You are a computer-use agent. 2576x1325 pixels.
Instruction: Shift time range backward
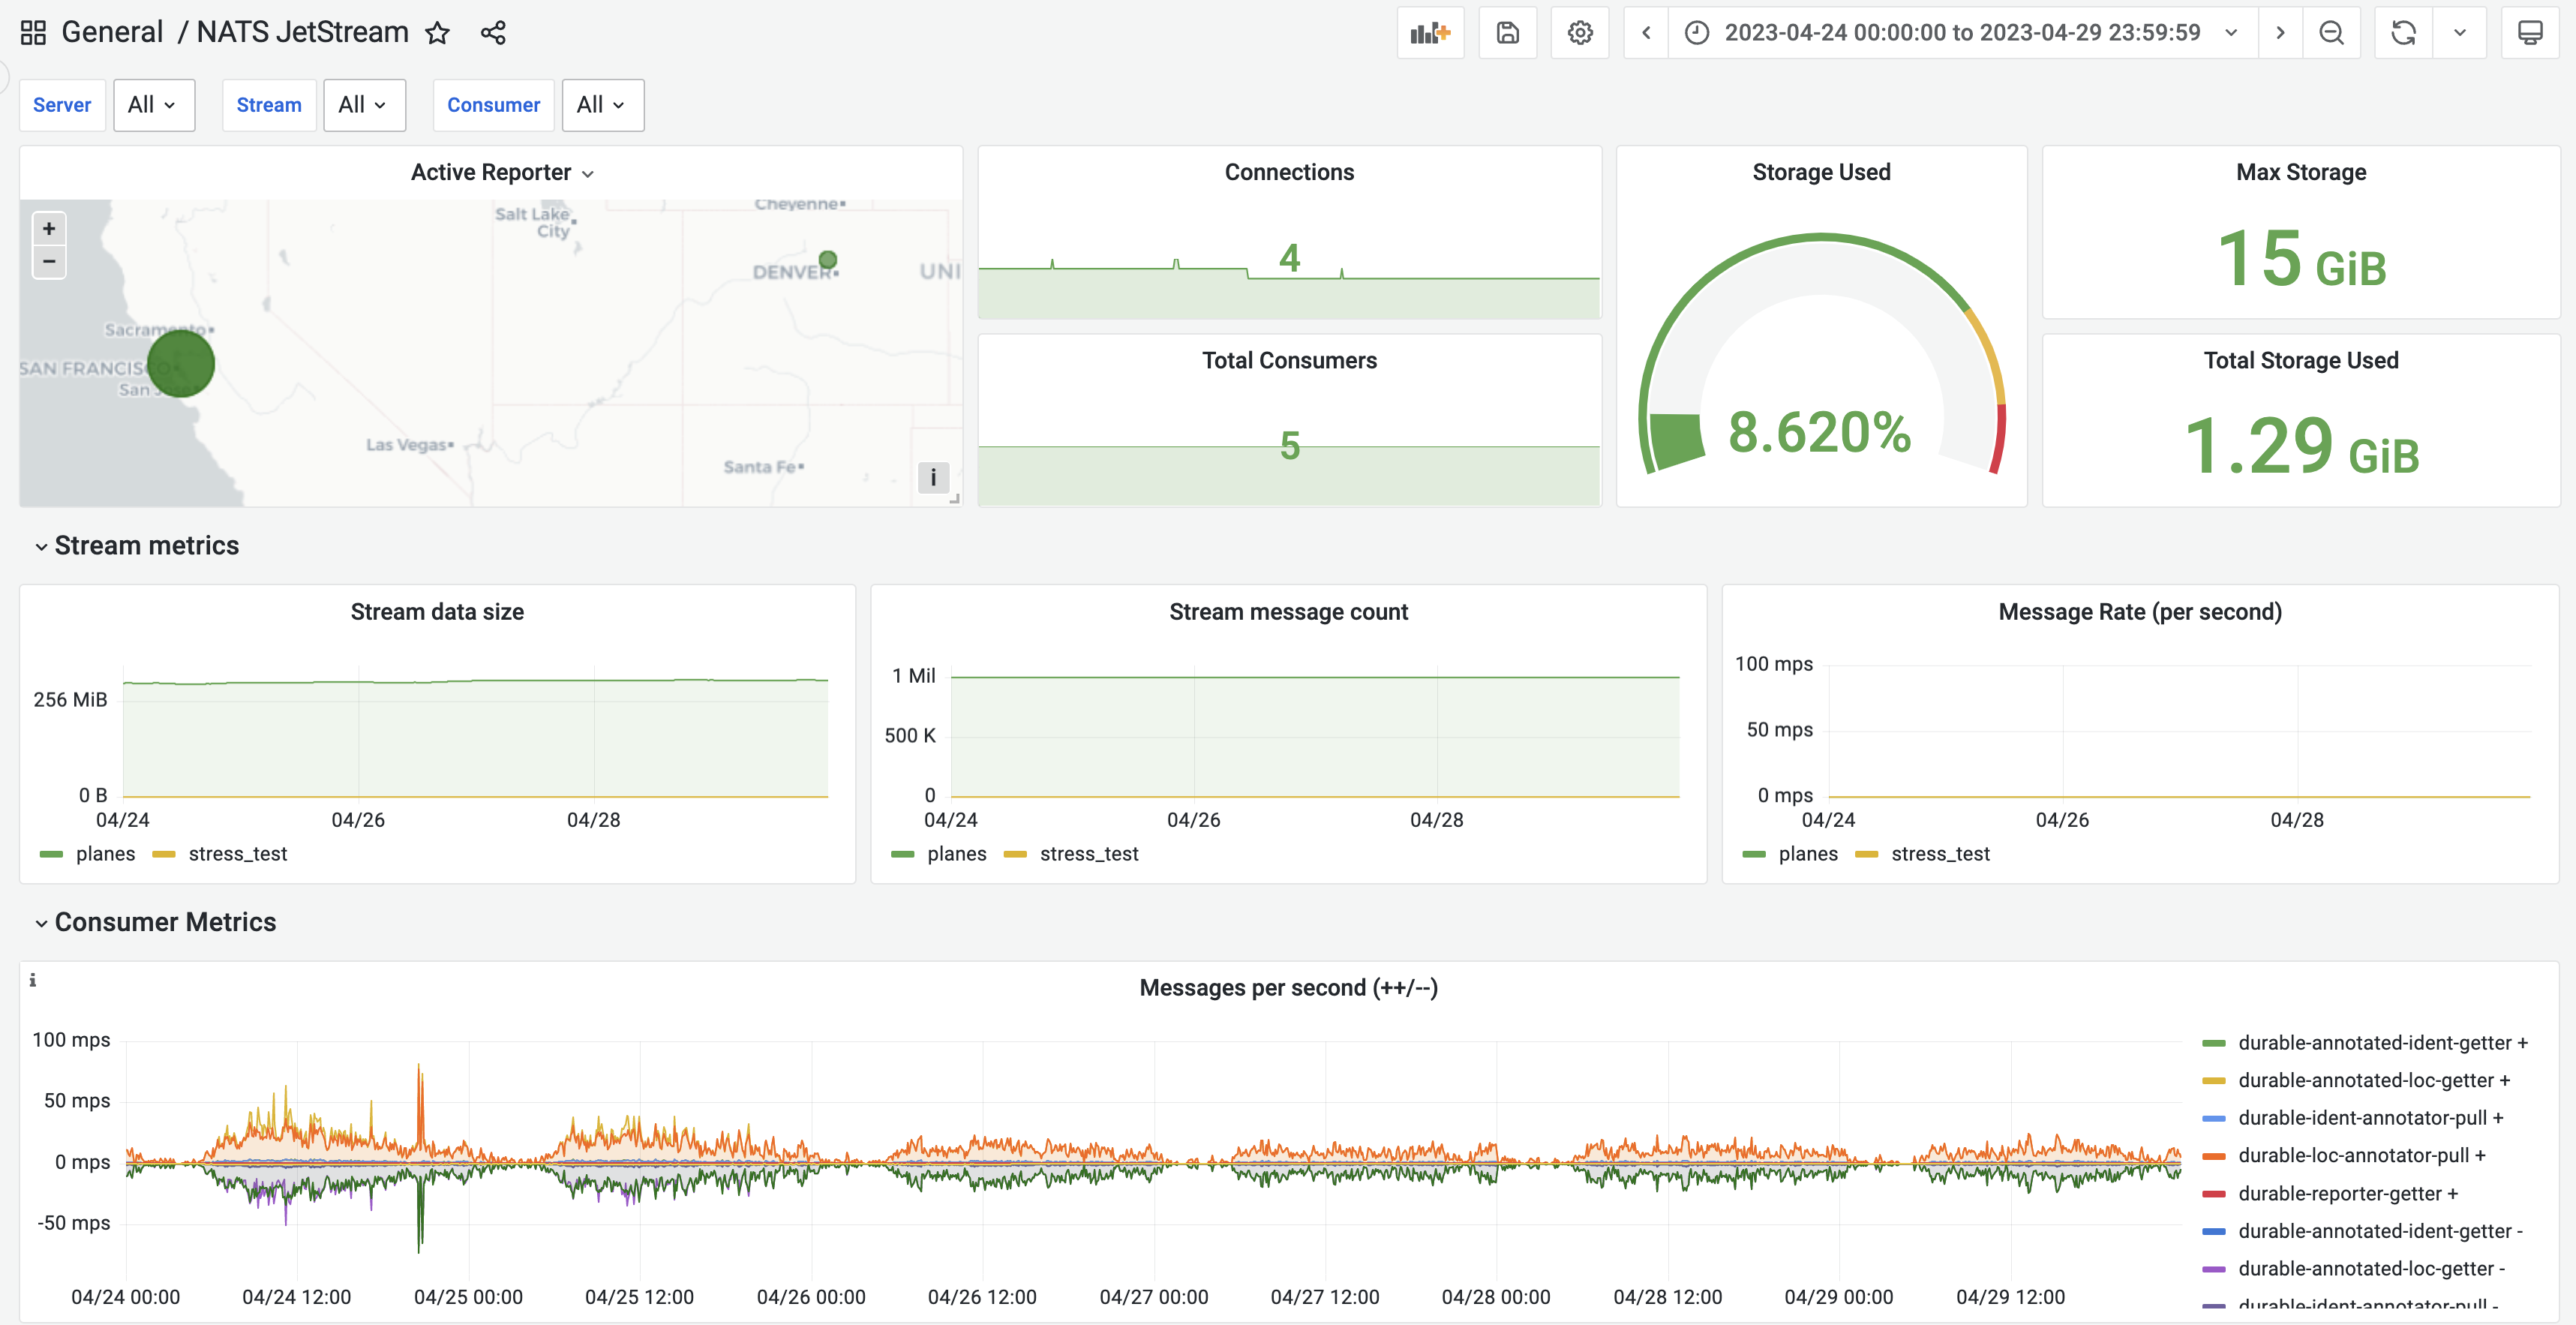pos(1646,33)
